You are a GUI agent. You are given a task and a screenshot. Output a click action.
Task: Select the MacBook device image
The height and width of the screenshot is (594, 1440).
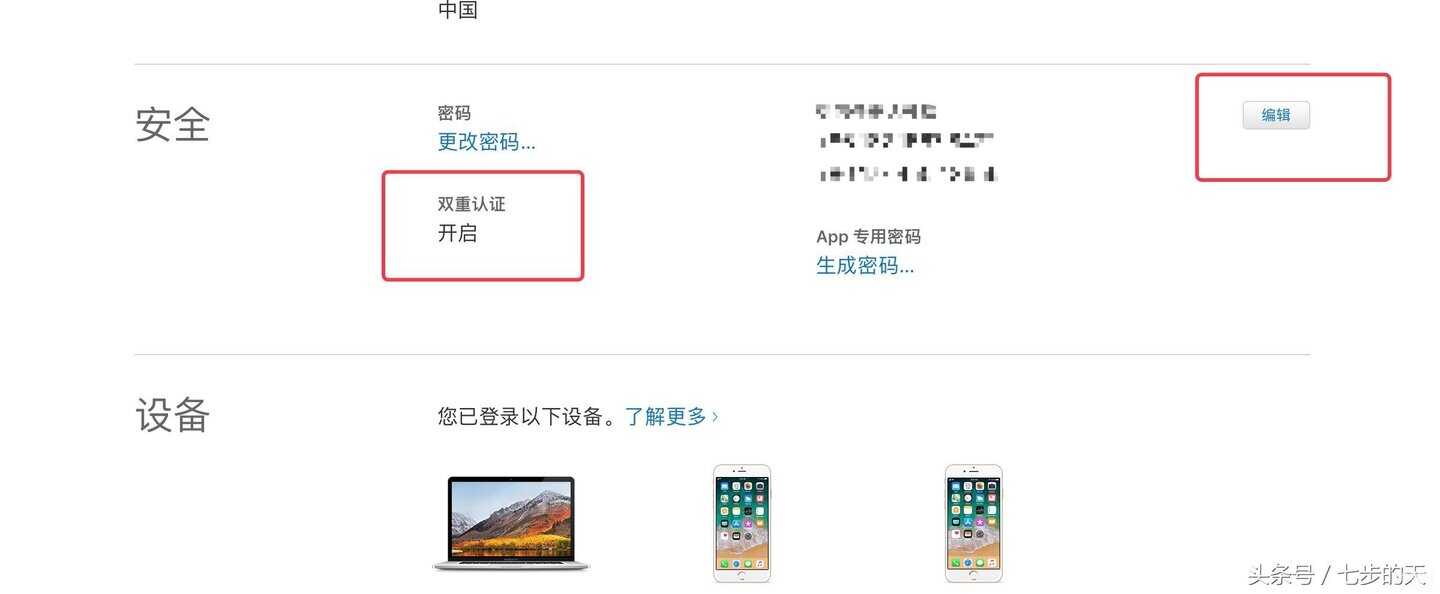(x=511, y=523)
